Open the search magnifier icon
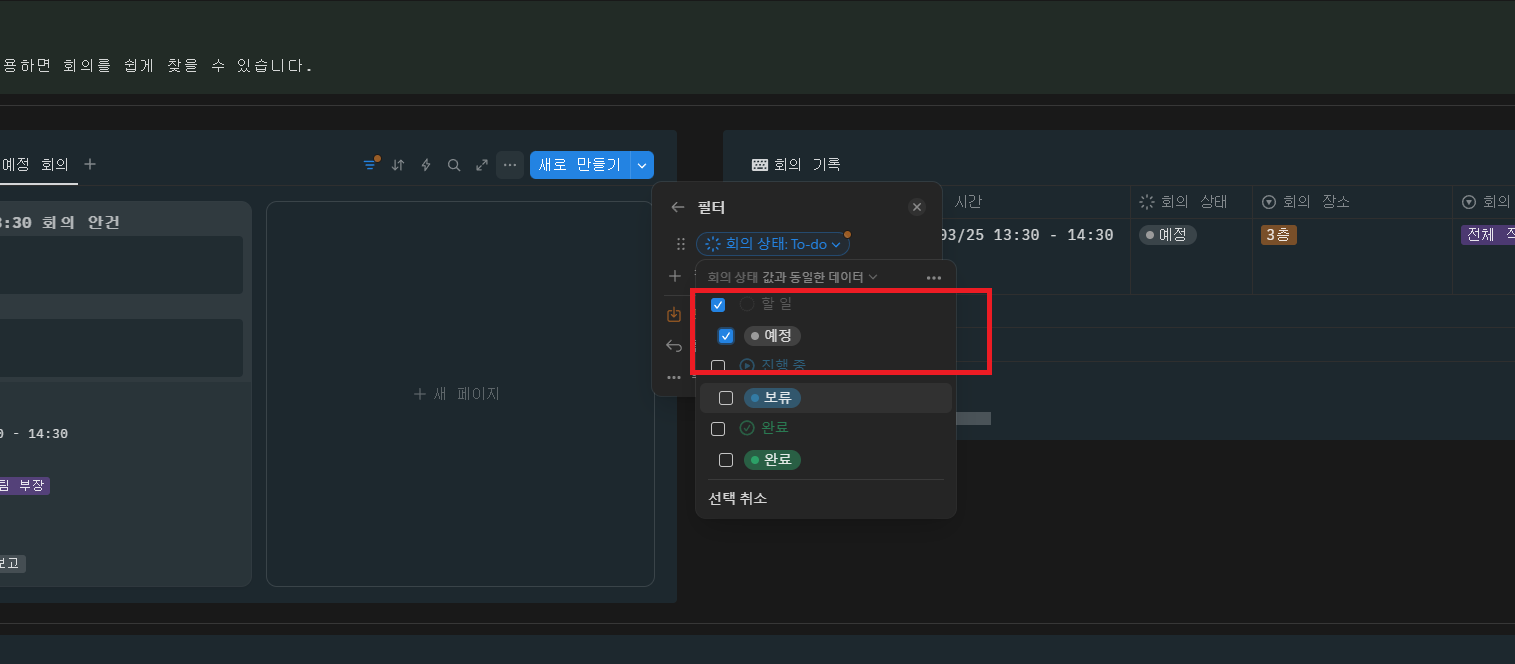 (454, 165)
